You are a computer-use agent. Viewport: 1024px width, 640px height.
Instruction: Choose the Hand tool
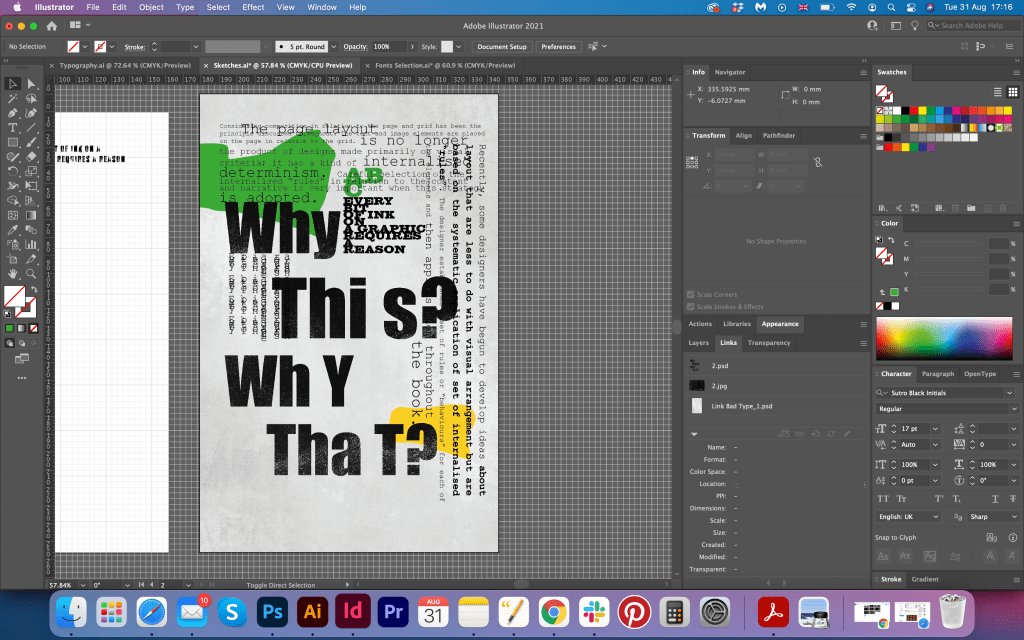13,273
